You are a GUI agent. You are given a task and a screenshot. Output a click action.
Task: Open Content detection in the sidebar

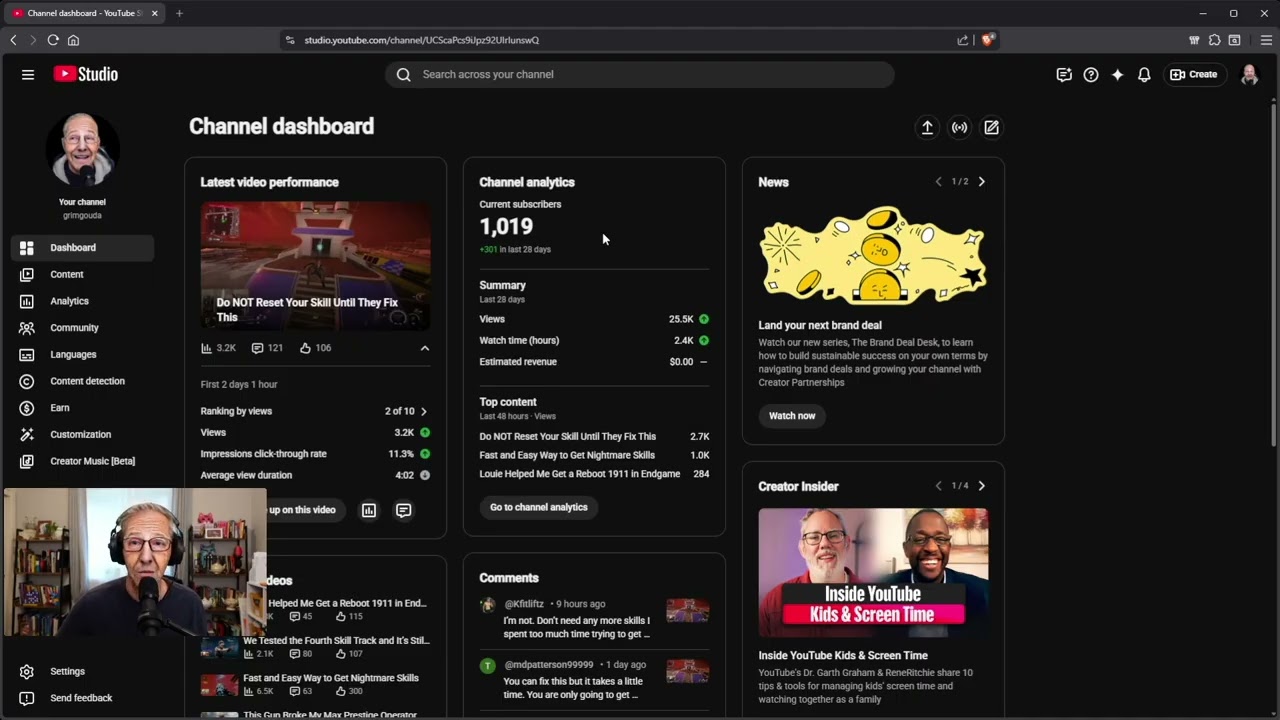(x=82, y=381)
